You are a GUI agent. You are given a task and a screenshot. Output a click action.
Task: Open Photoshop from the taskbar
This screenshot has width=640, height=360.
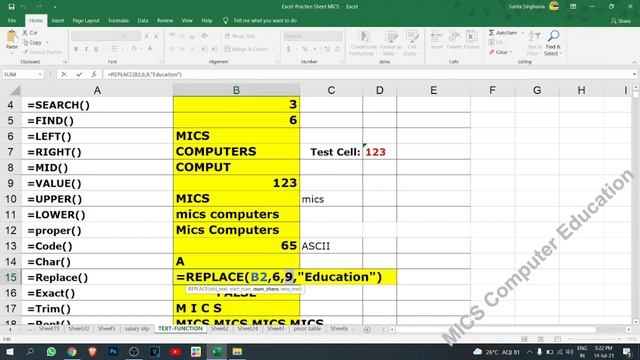coord(113,351)
